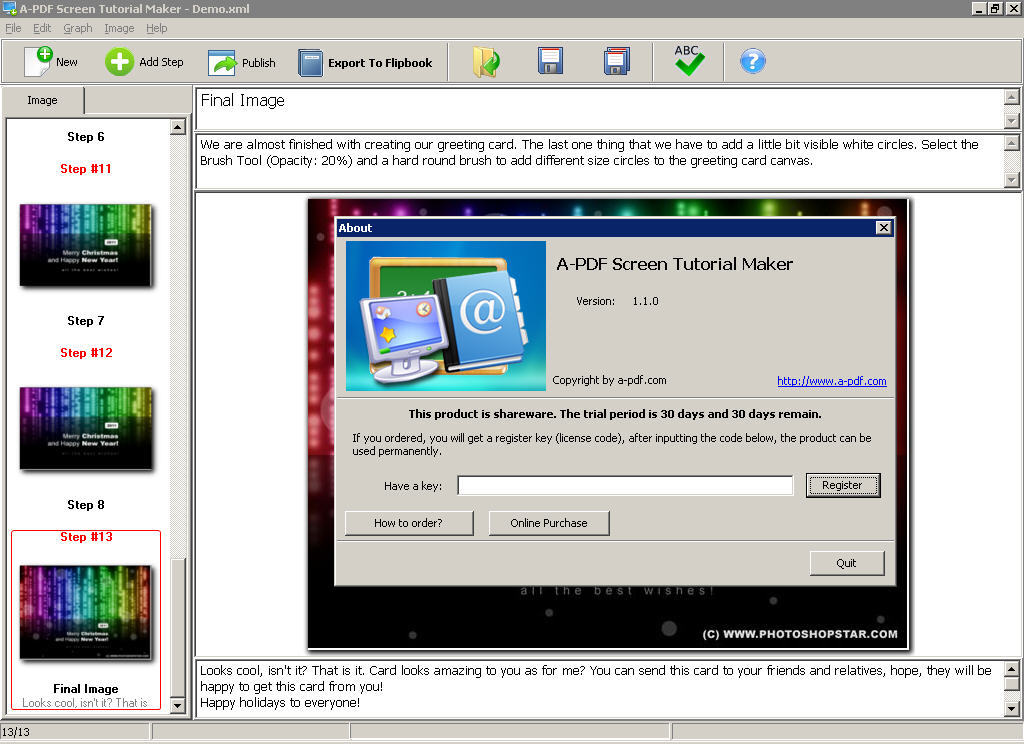Open help with the blue question mark icon
The height and width of the screenshot is (744, 1024).
pos(752,62)
